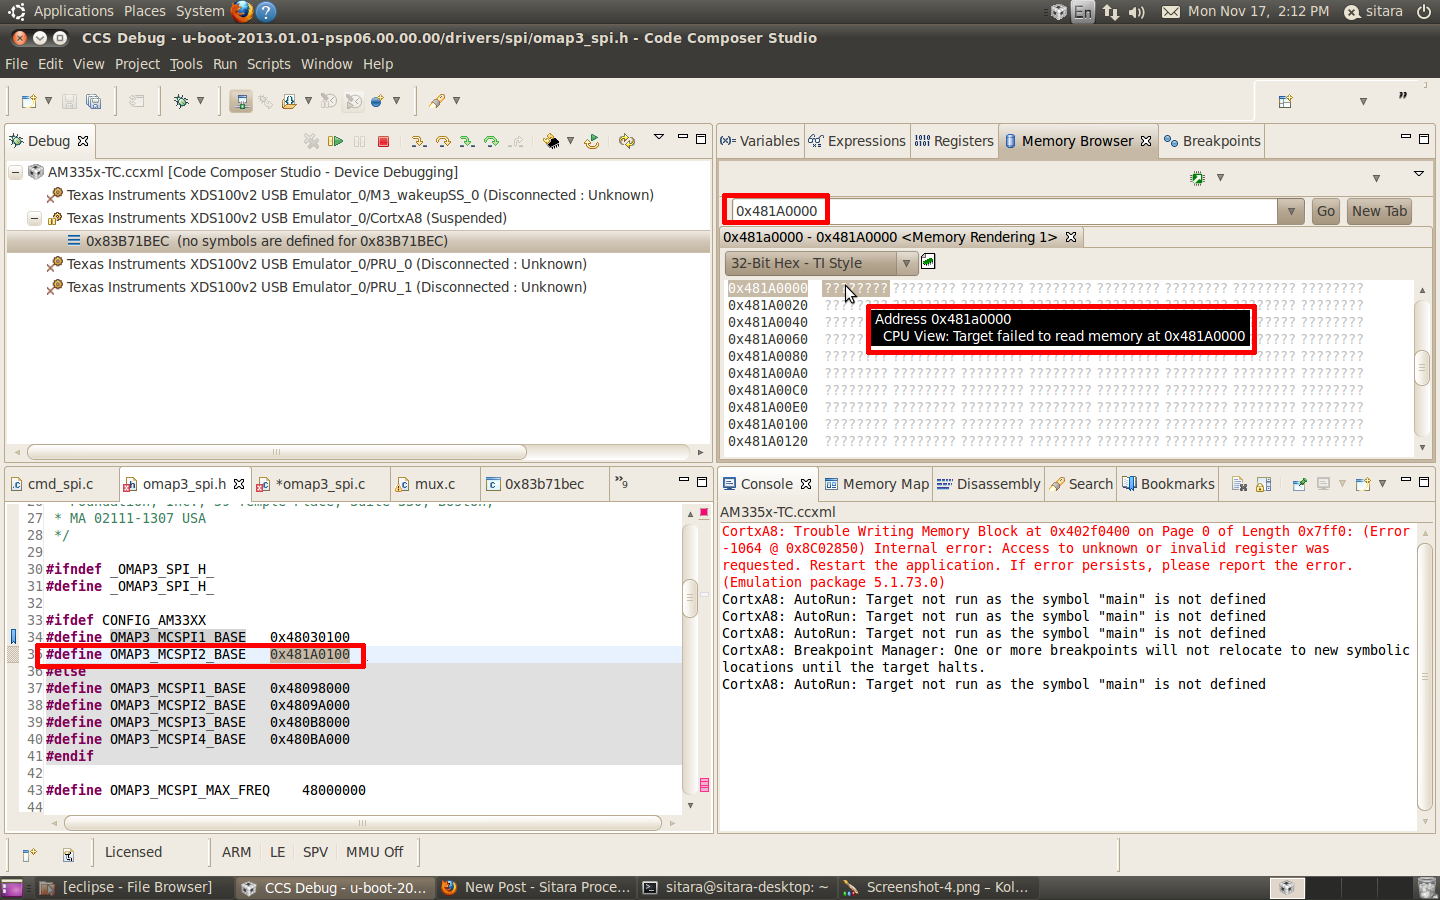Click the Suspend (pause) debug icon
Screen dimensions: 1440x900
[x=360, y=141]
